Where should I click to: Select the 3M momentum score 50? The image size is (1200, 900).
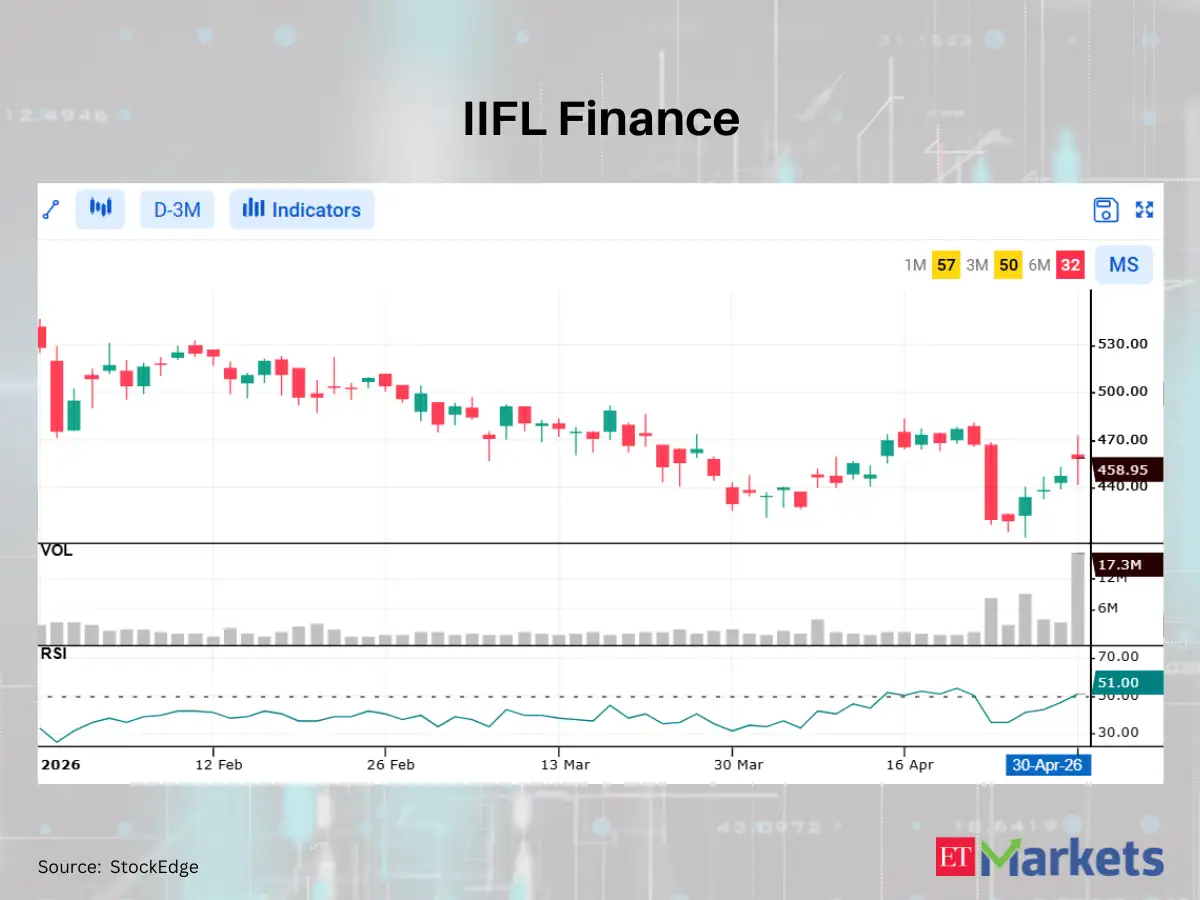coord(1008,265)
